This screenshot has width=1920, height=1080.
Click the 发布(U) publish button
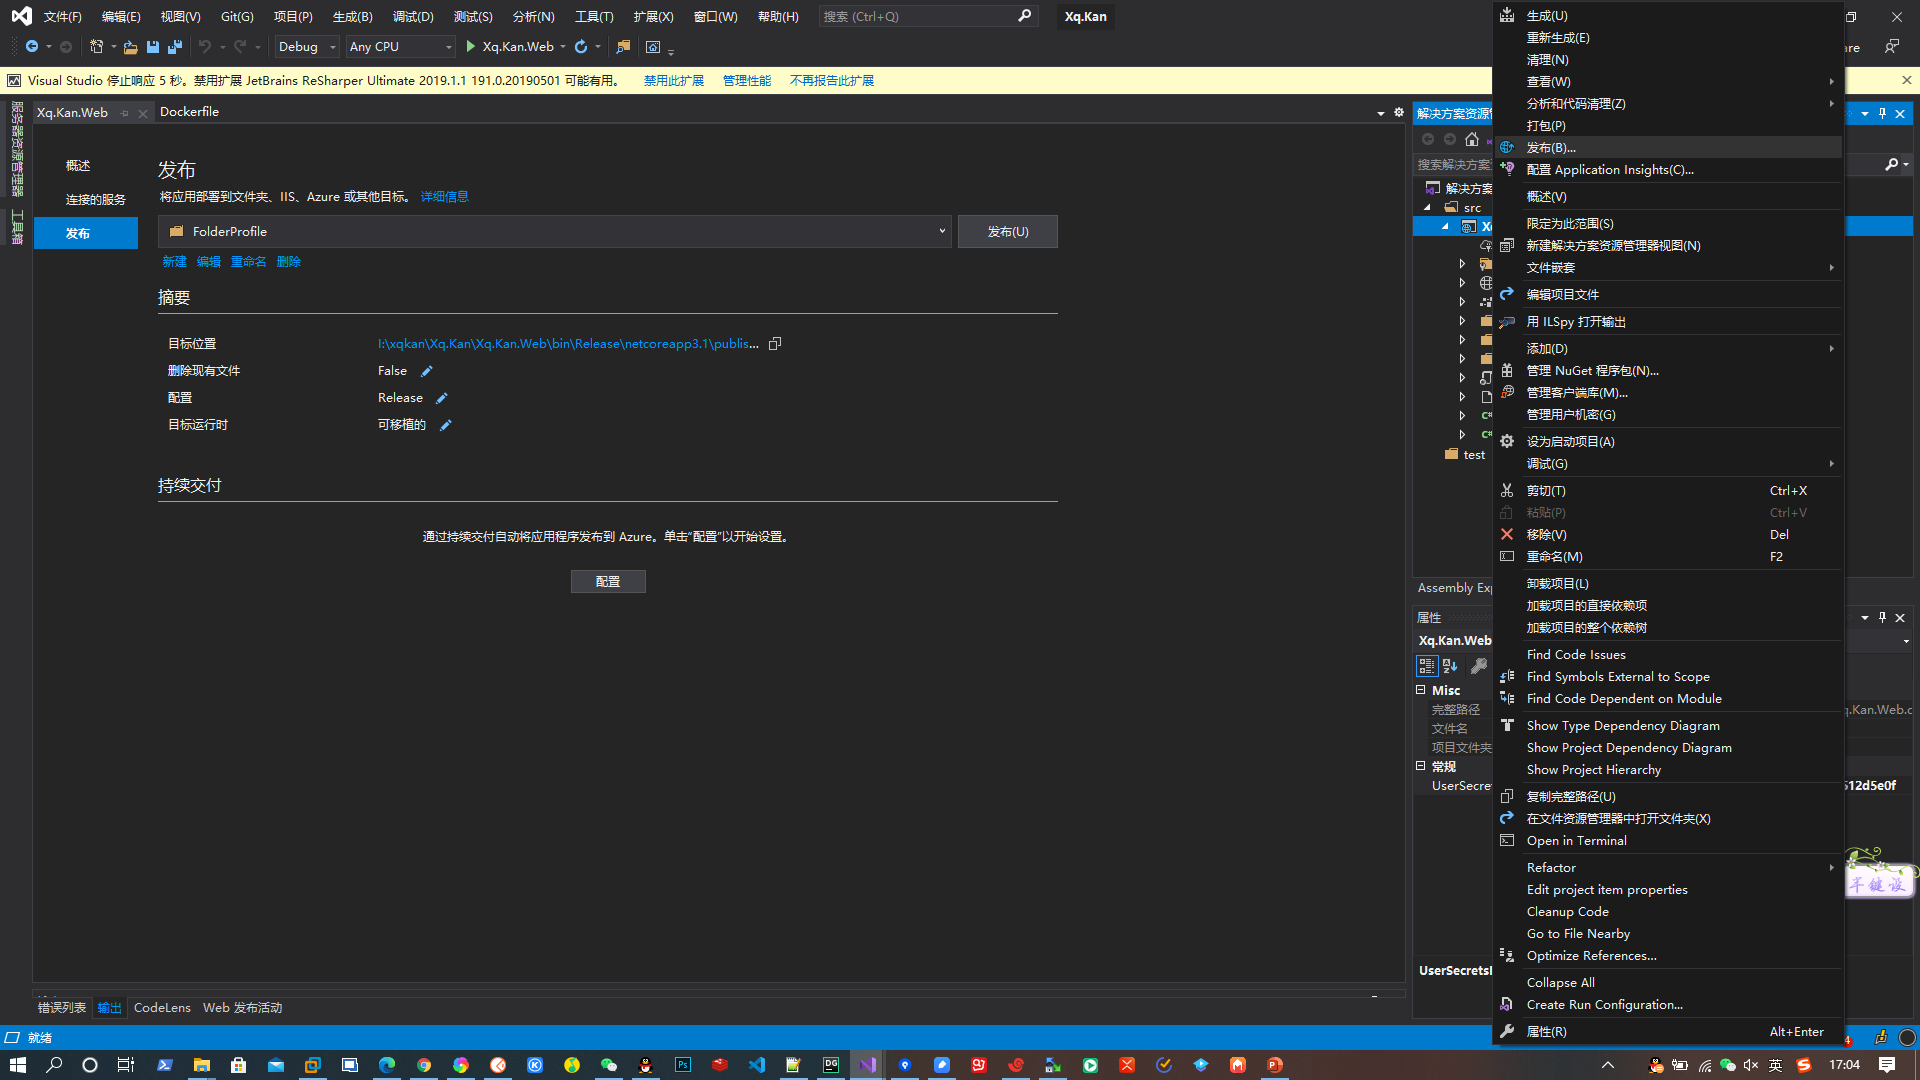(1007, 232)
